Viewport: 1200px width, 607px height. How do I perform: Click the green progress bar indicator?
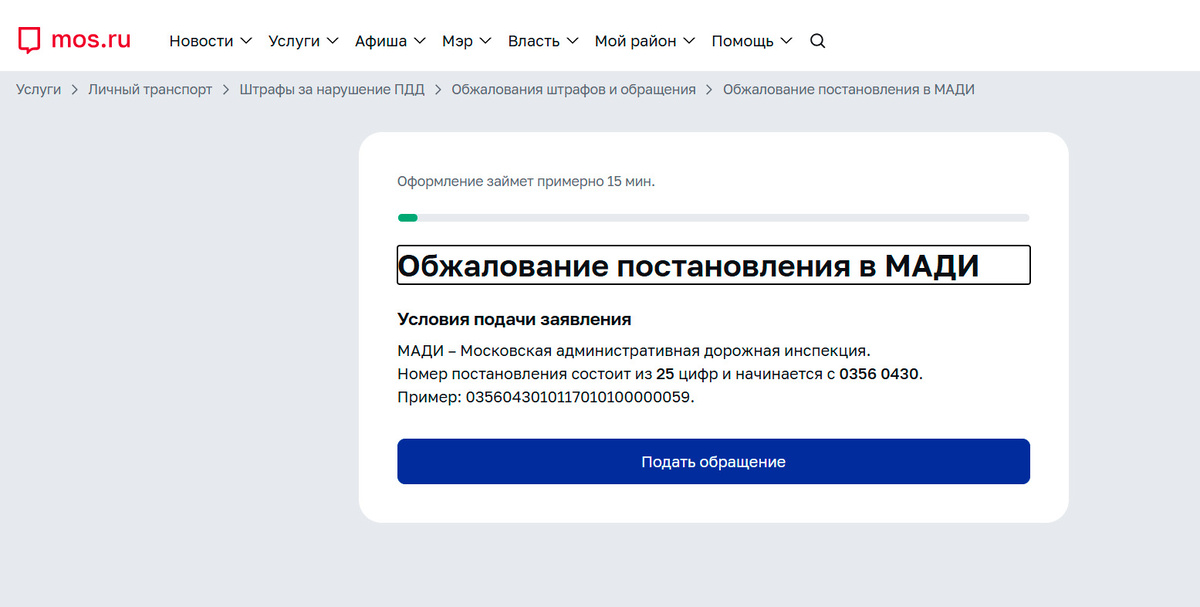[x=408, y=217]
